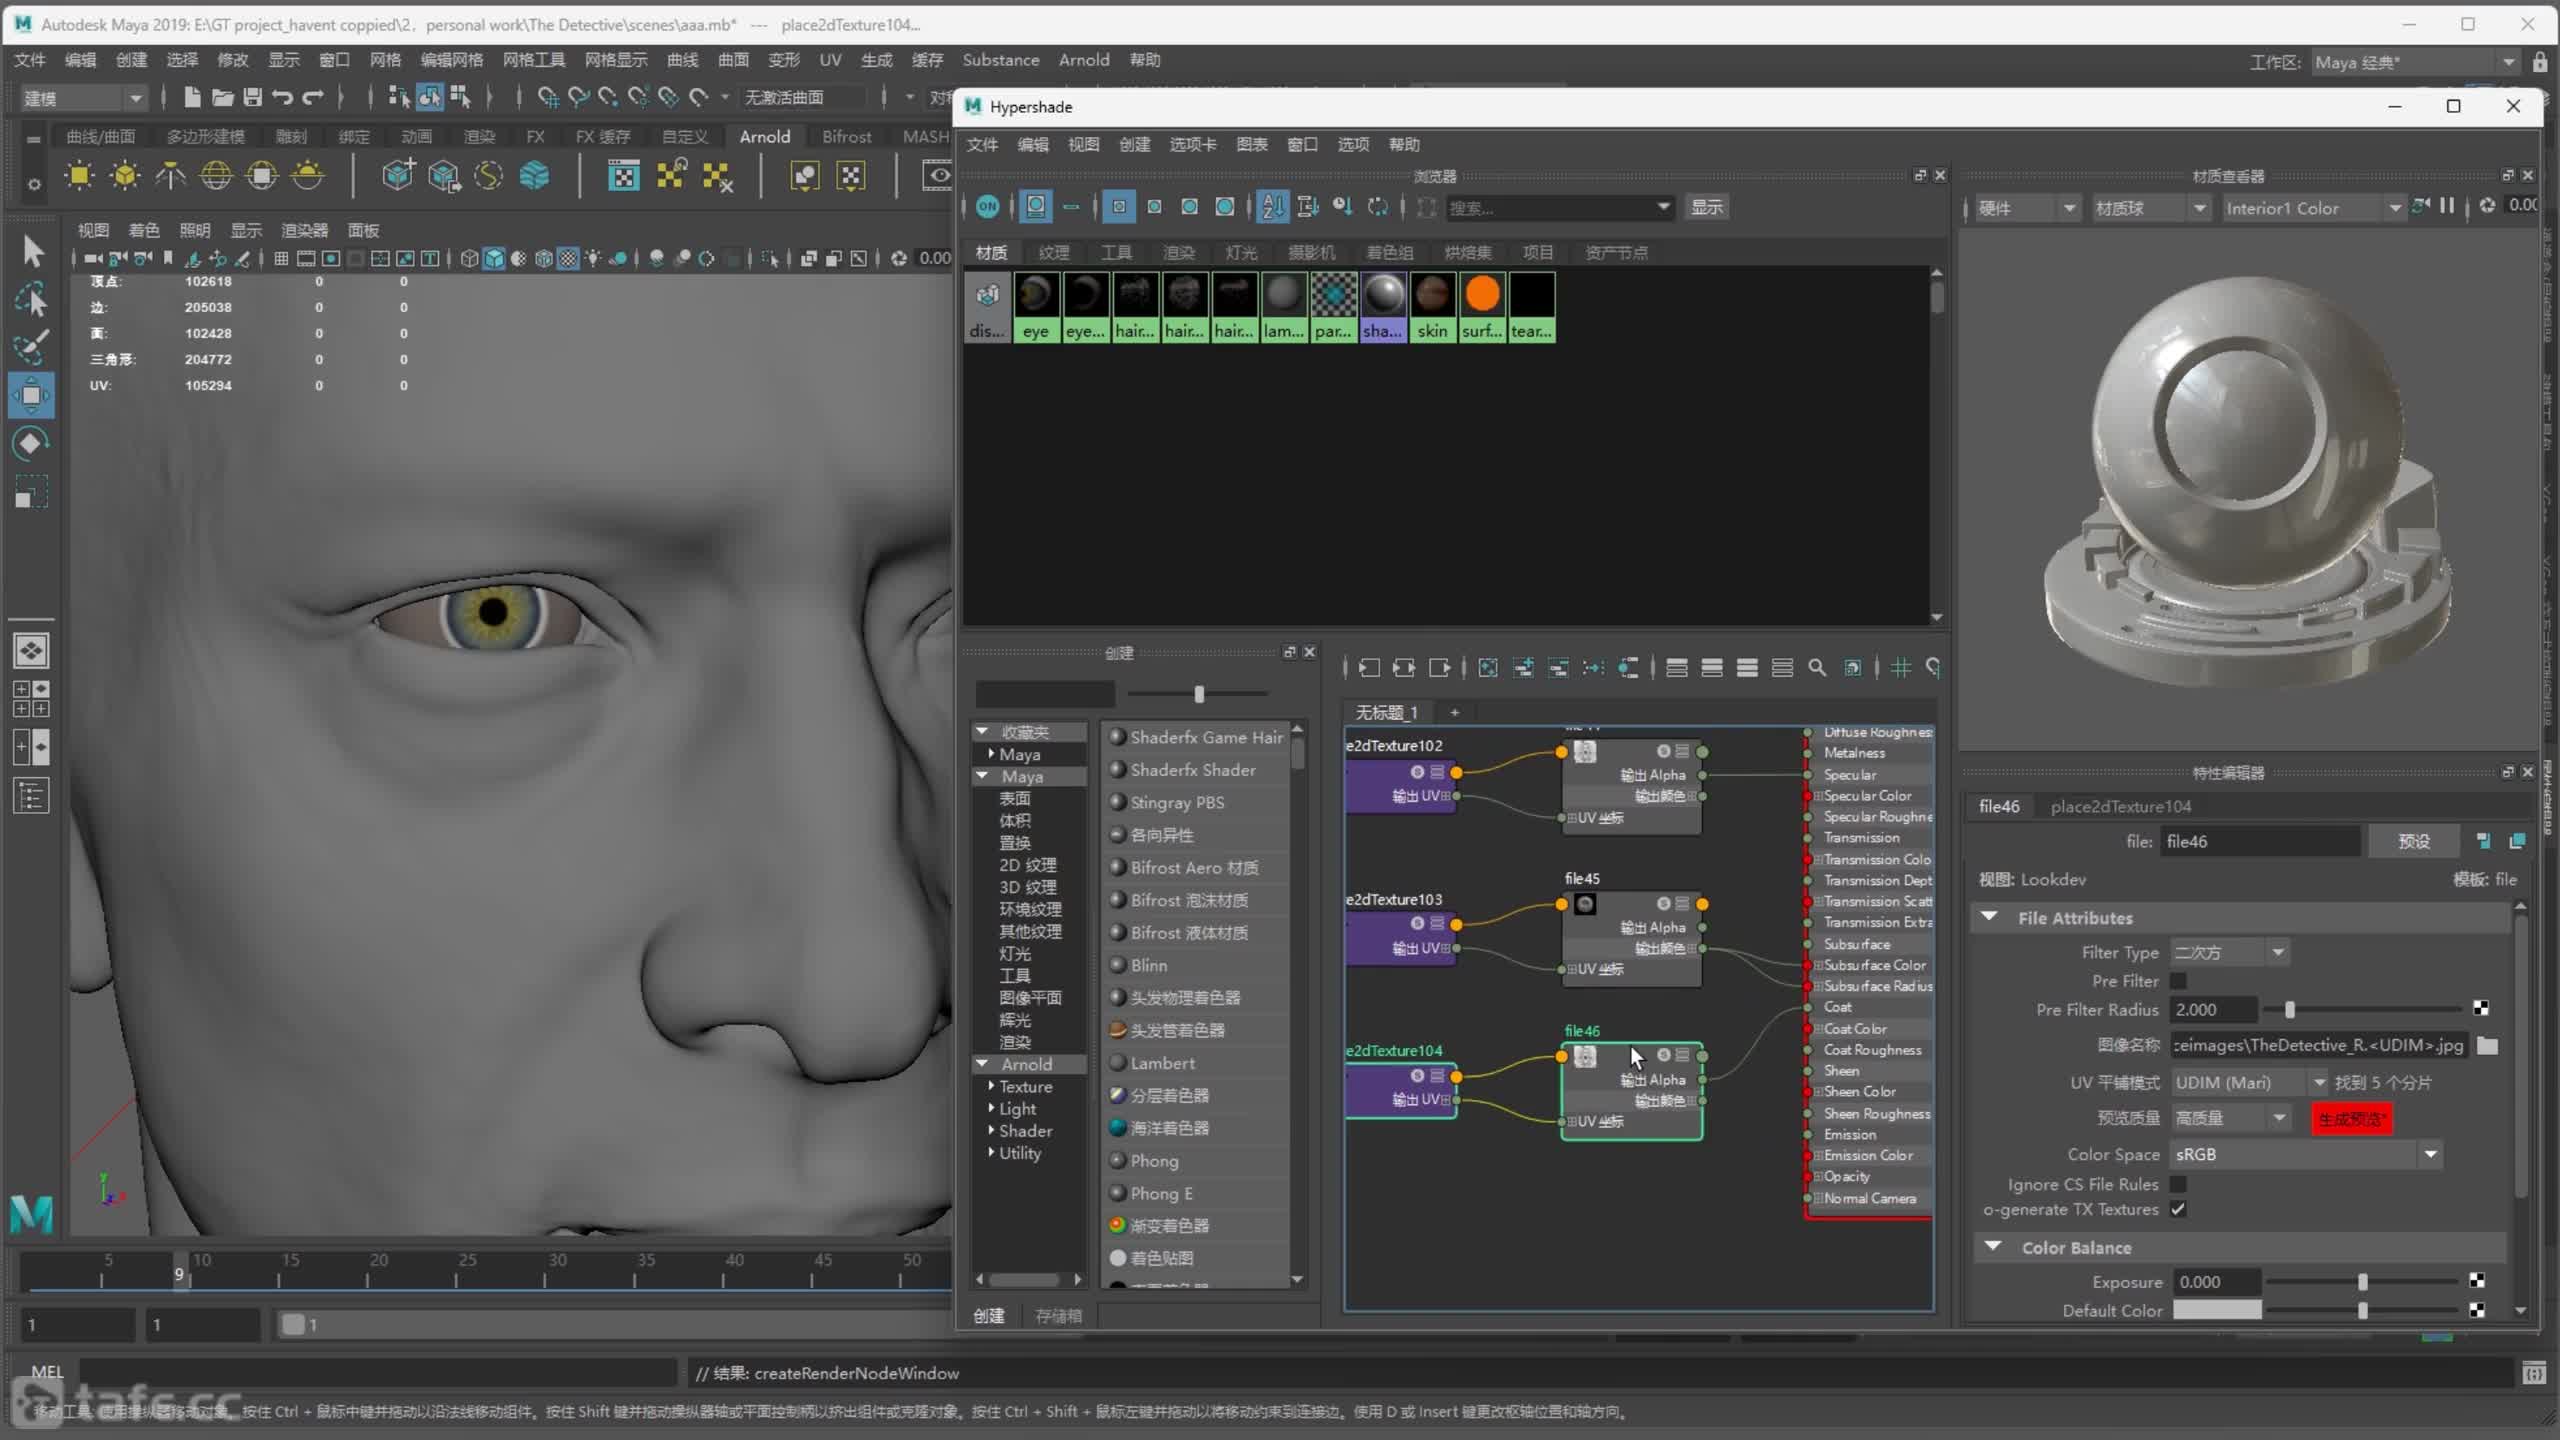Click Pre Filter Radius map button
The image size is (2560, 1440).
(2481, 1008)
